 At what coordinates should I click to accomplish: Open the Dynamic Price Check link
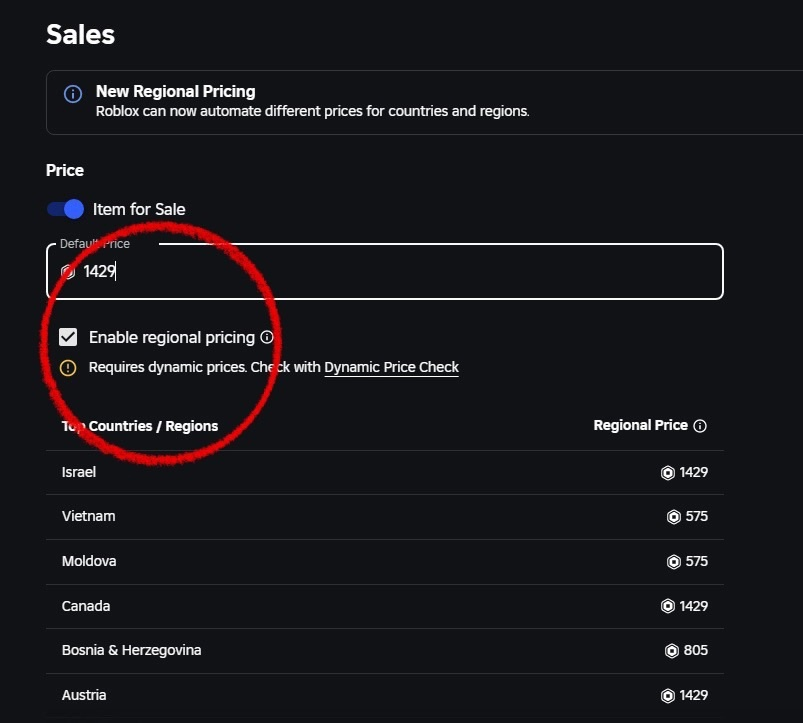[x=392, y=367]
